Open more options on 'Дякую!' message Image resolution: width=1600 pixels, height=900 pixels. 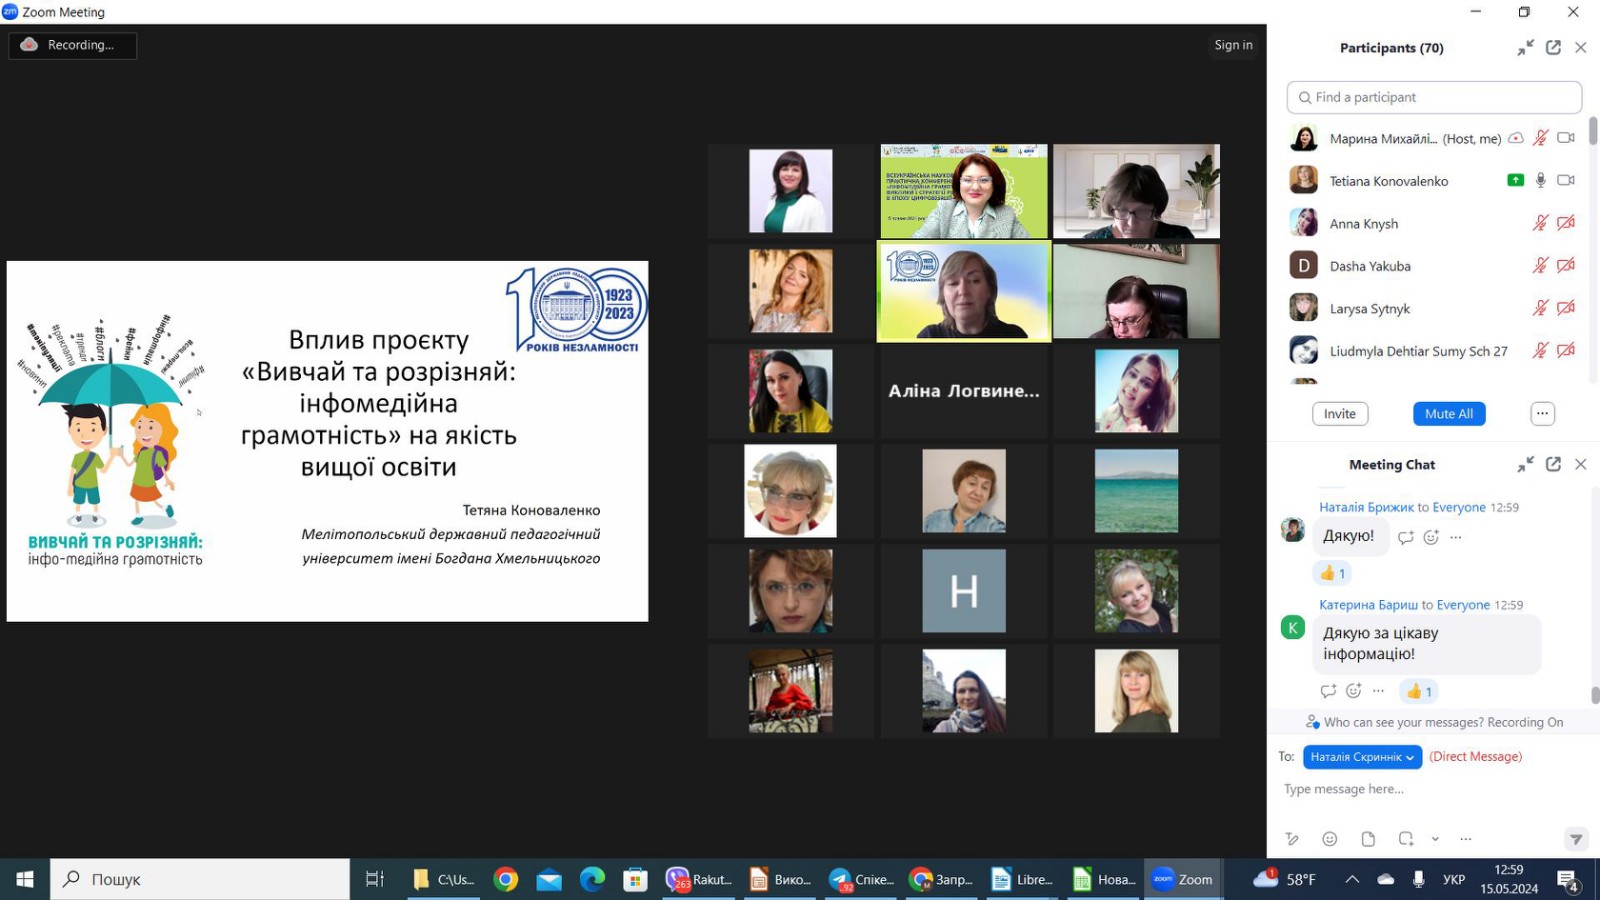[1456, 537]
